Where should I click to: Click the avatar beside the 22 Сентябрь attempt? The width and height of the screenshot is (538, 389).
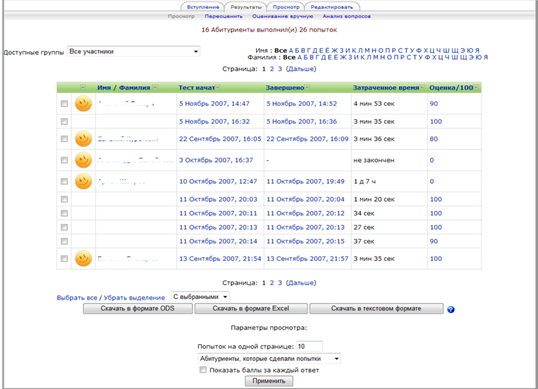click(83, 139)
